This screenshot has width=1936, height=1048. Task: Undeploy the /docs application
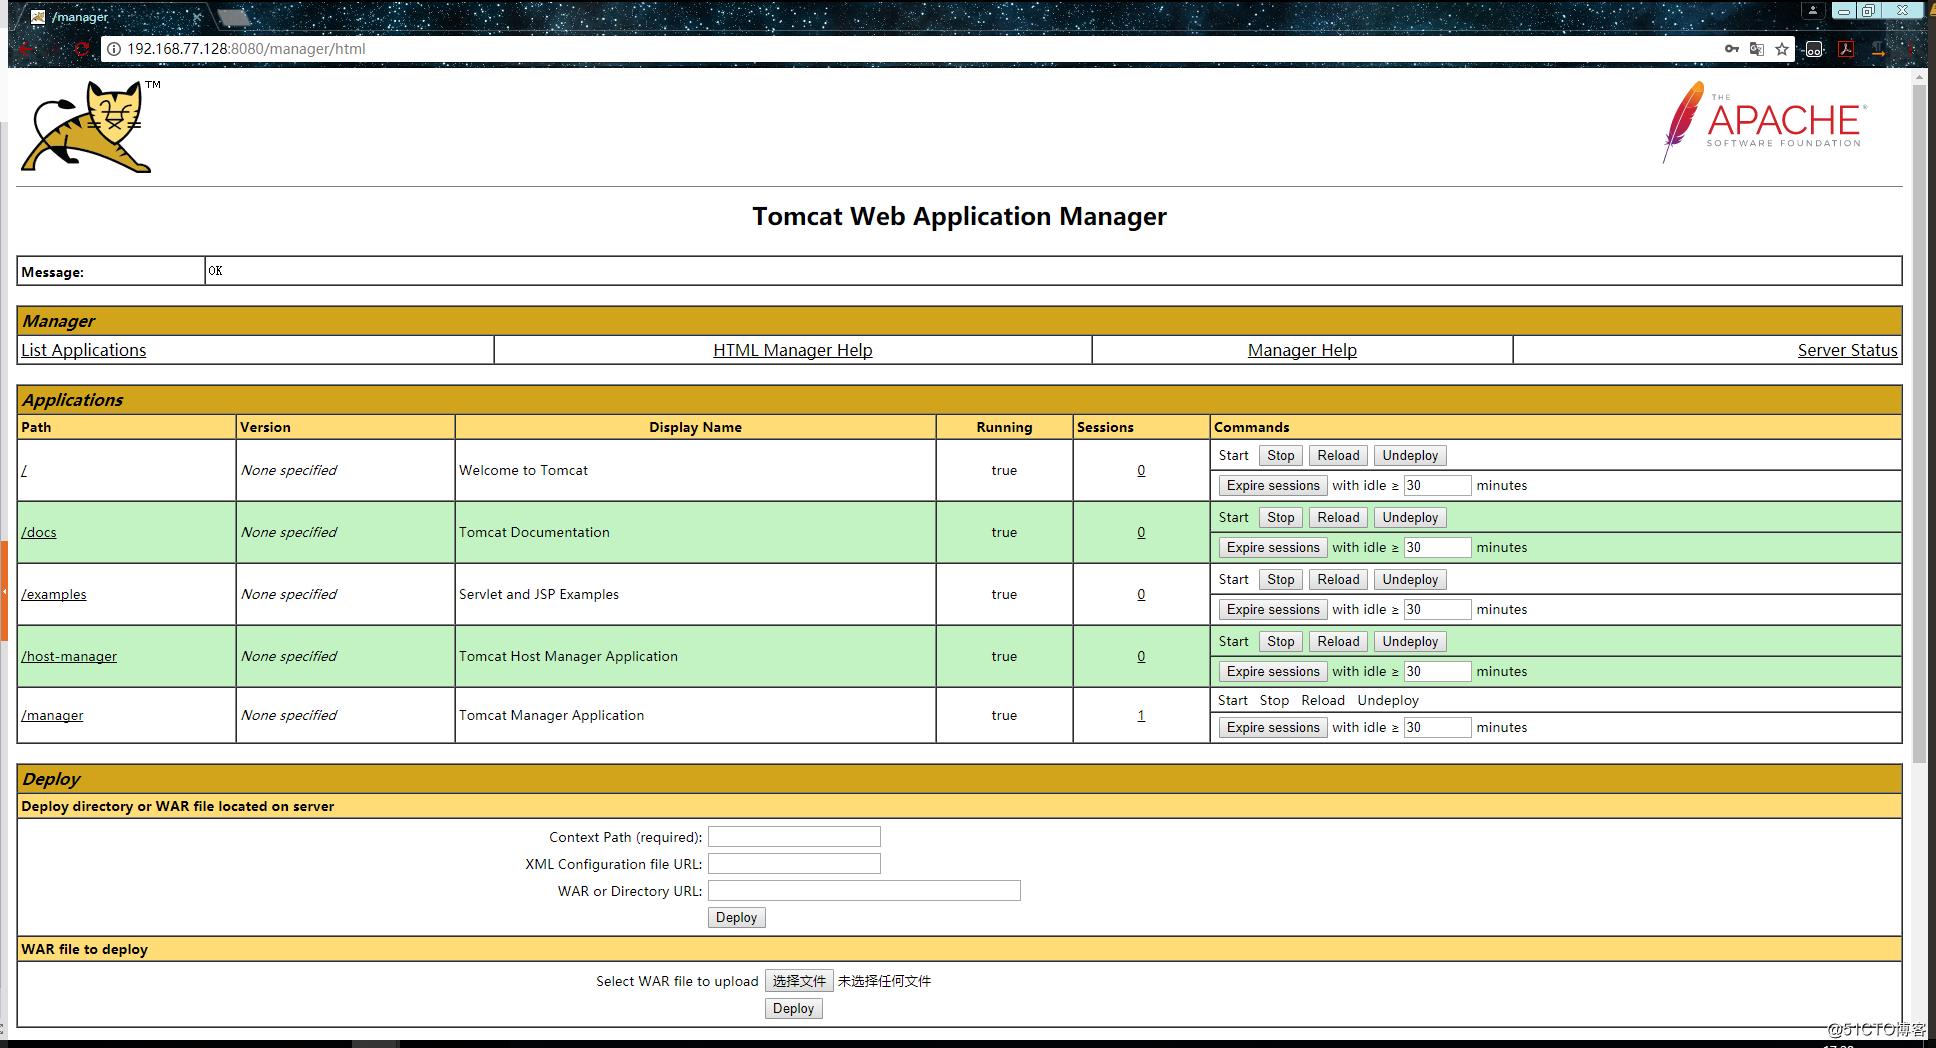coord(1410,517)
